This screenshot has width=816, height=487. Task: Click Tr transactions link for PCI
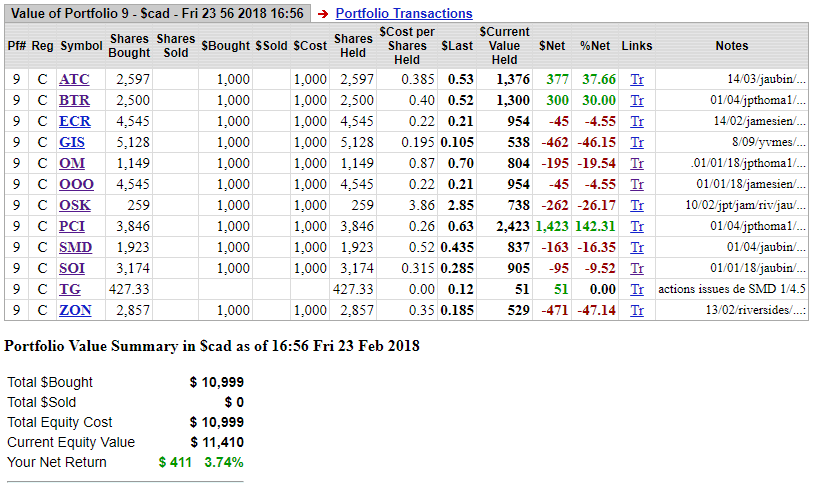click(x=637, y=226)
